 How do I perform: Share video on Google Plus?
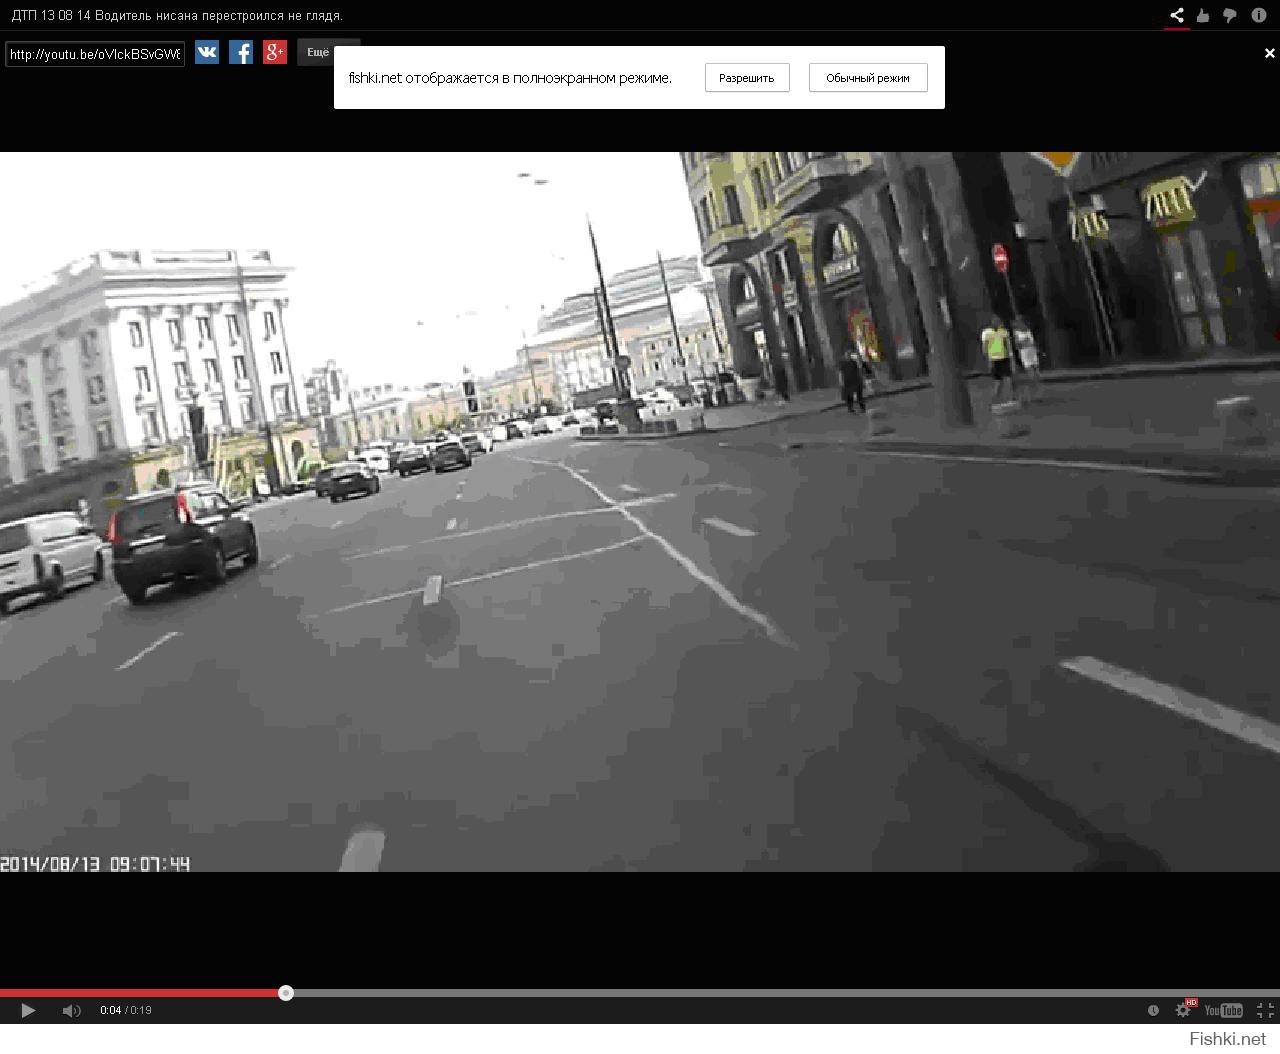click(x=275, y=53)
